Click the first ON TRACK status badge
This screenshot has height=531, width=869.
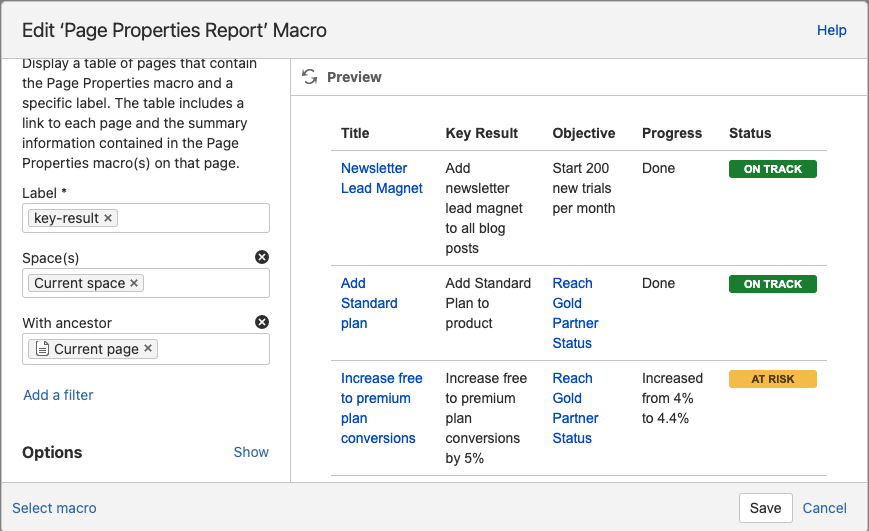pos(772,169)
